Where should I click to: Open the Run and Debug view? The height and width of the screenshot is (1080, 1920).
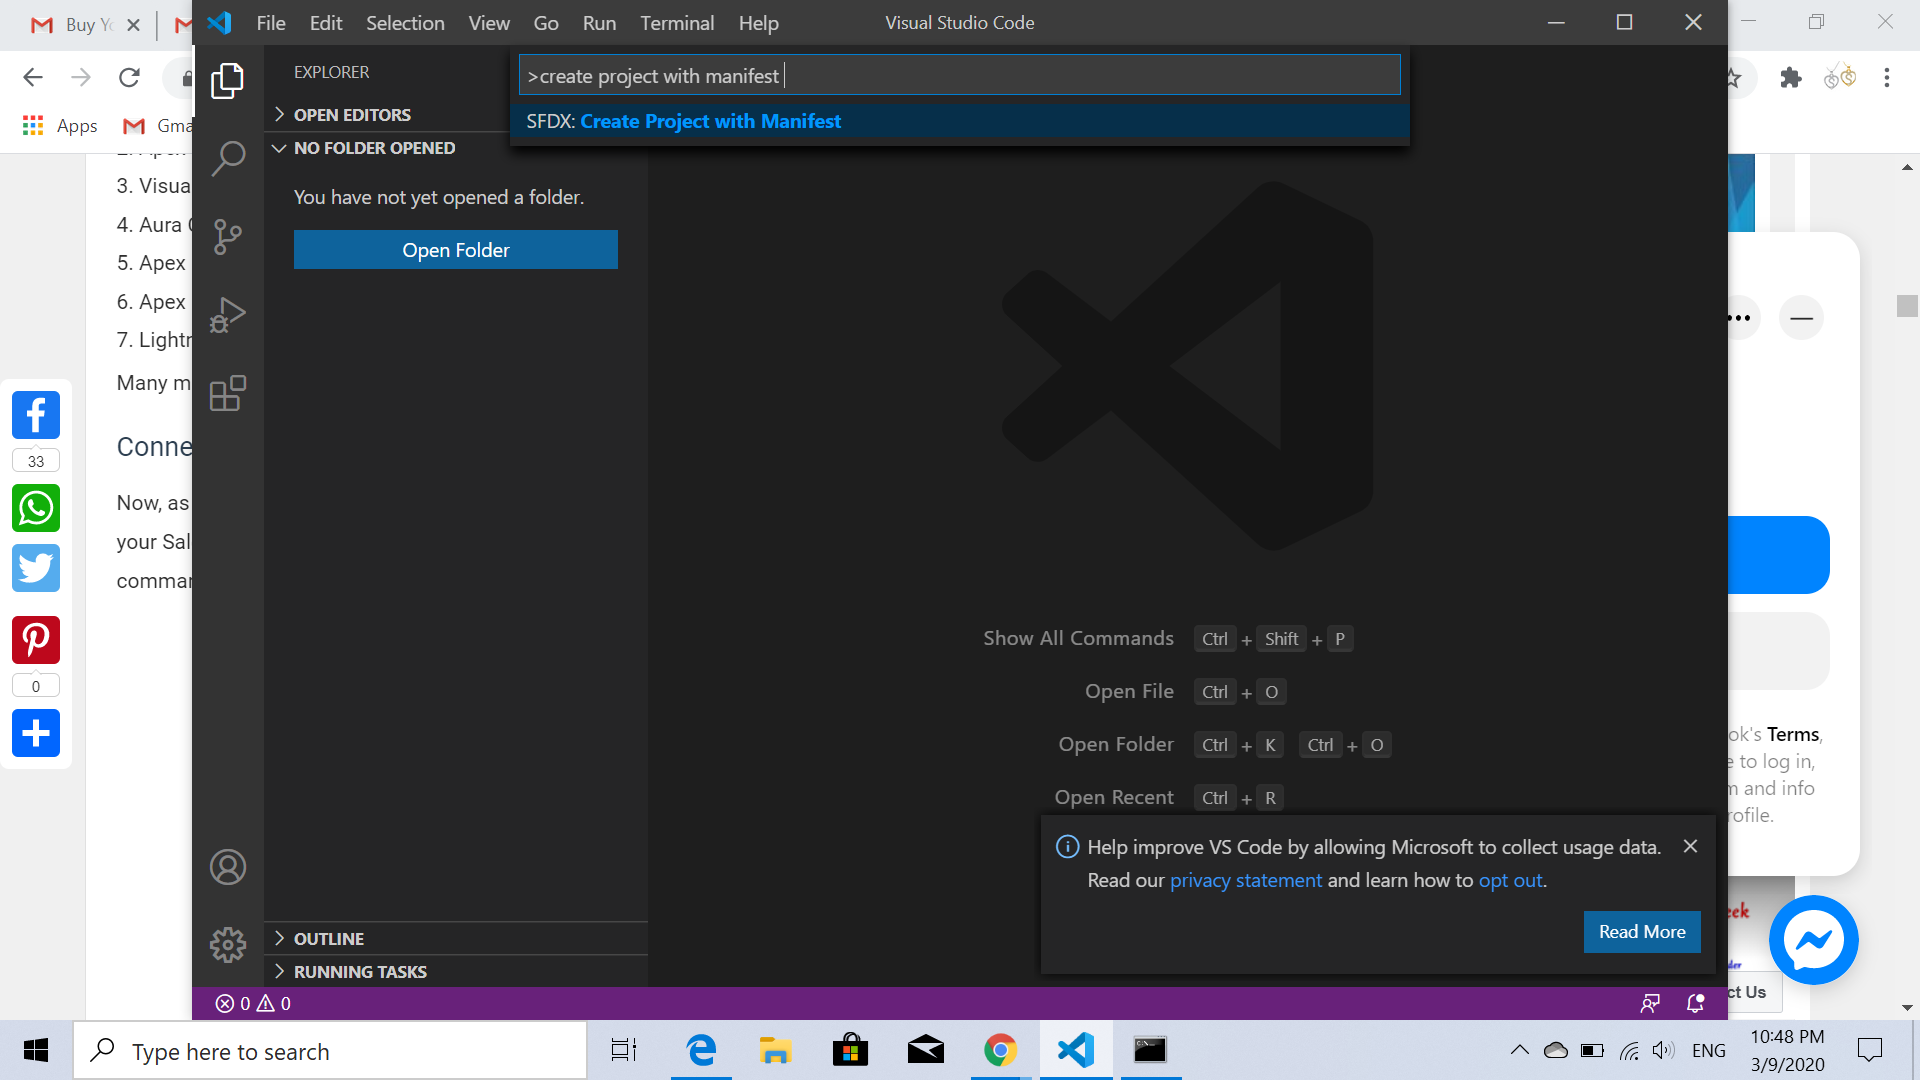click(x=227, y=315)
